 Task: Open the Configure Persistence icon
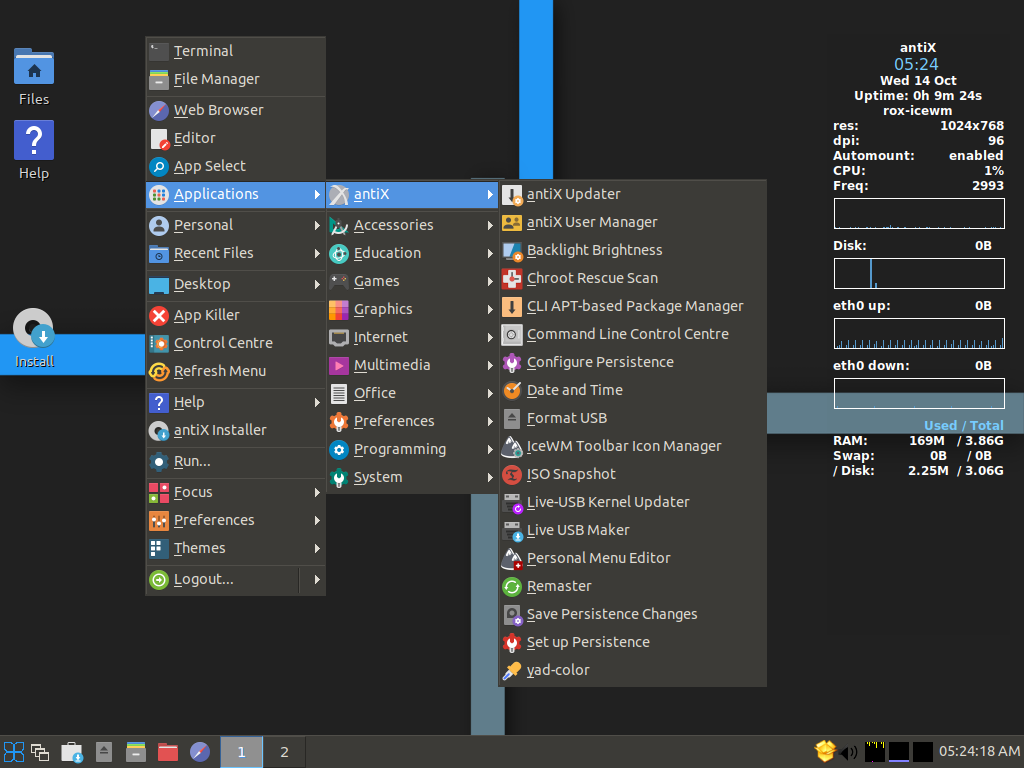point(512,362)
